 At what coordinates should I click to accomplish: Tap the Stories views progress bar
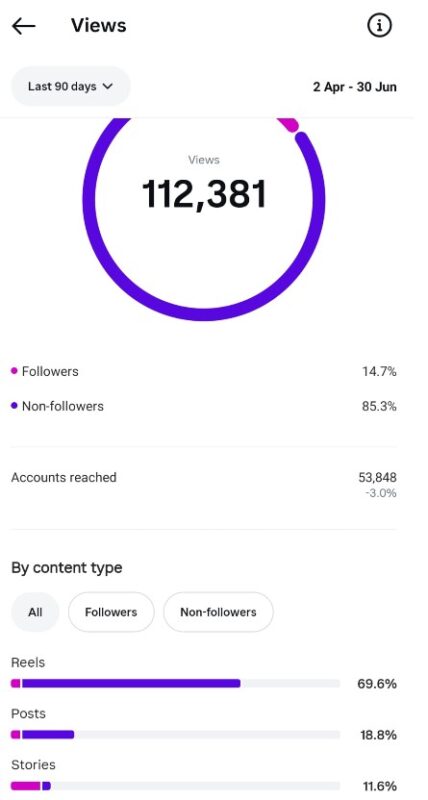point(175,786)
